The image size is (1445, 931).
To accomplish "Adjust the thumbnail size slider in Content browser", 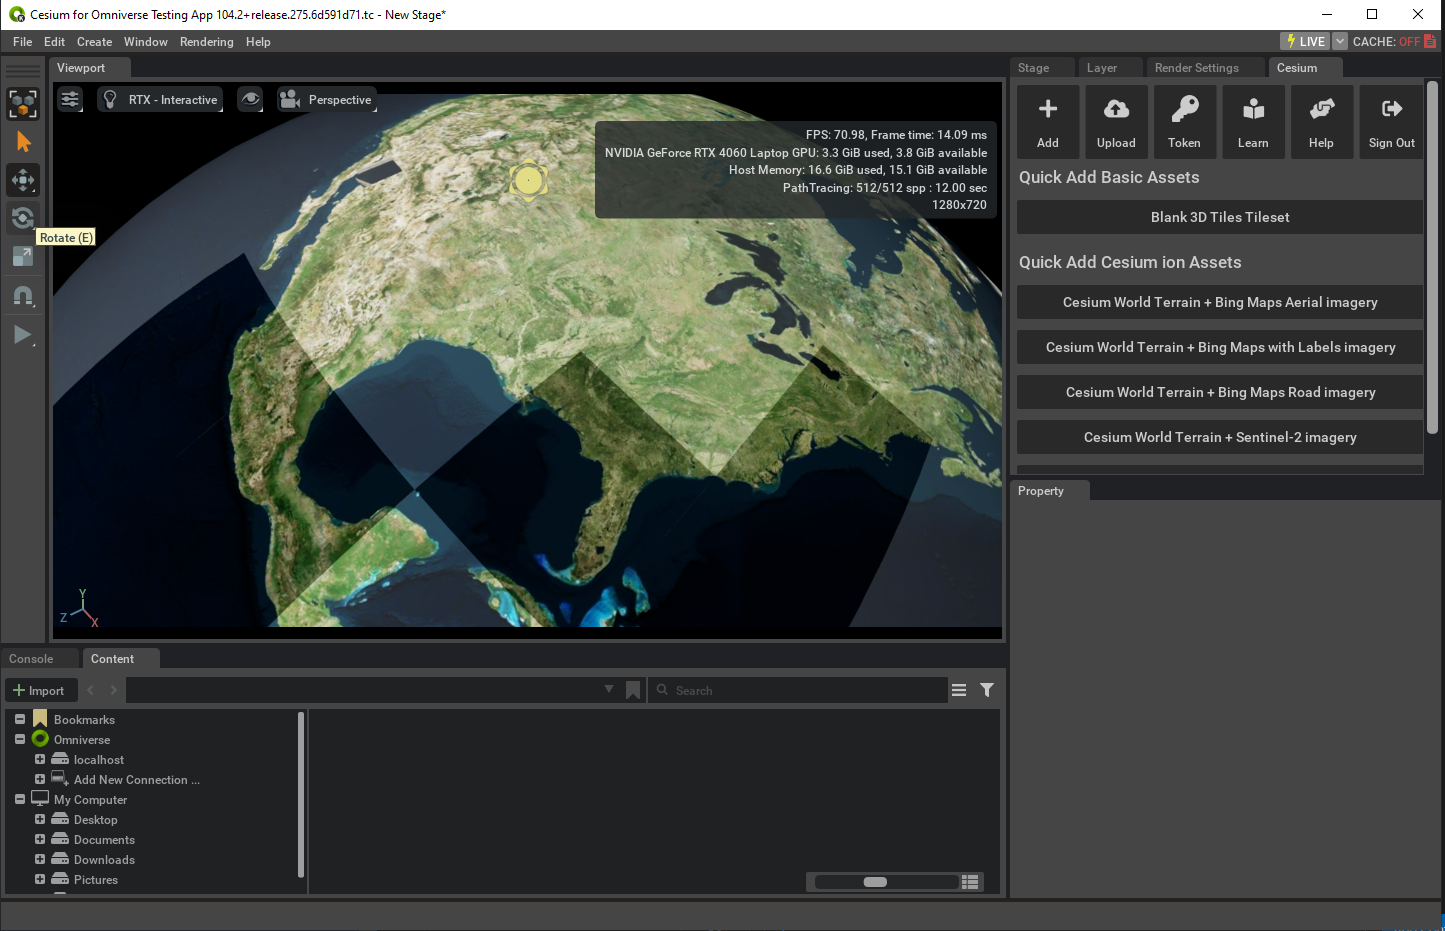I will (x=876, y=882).
